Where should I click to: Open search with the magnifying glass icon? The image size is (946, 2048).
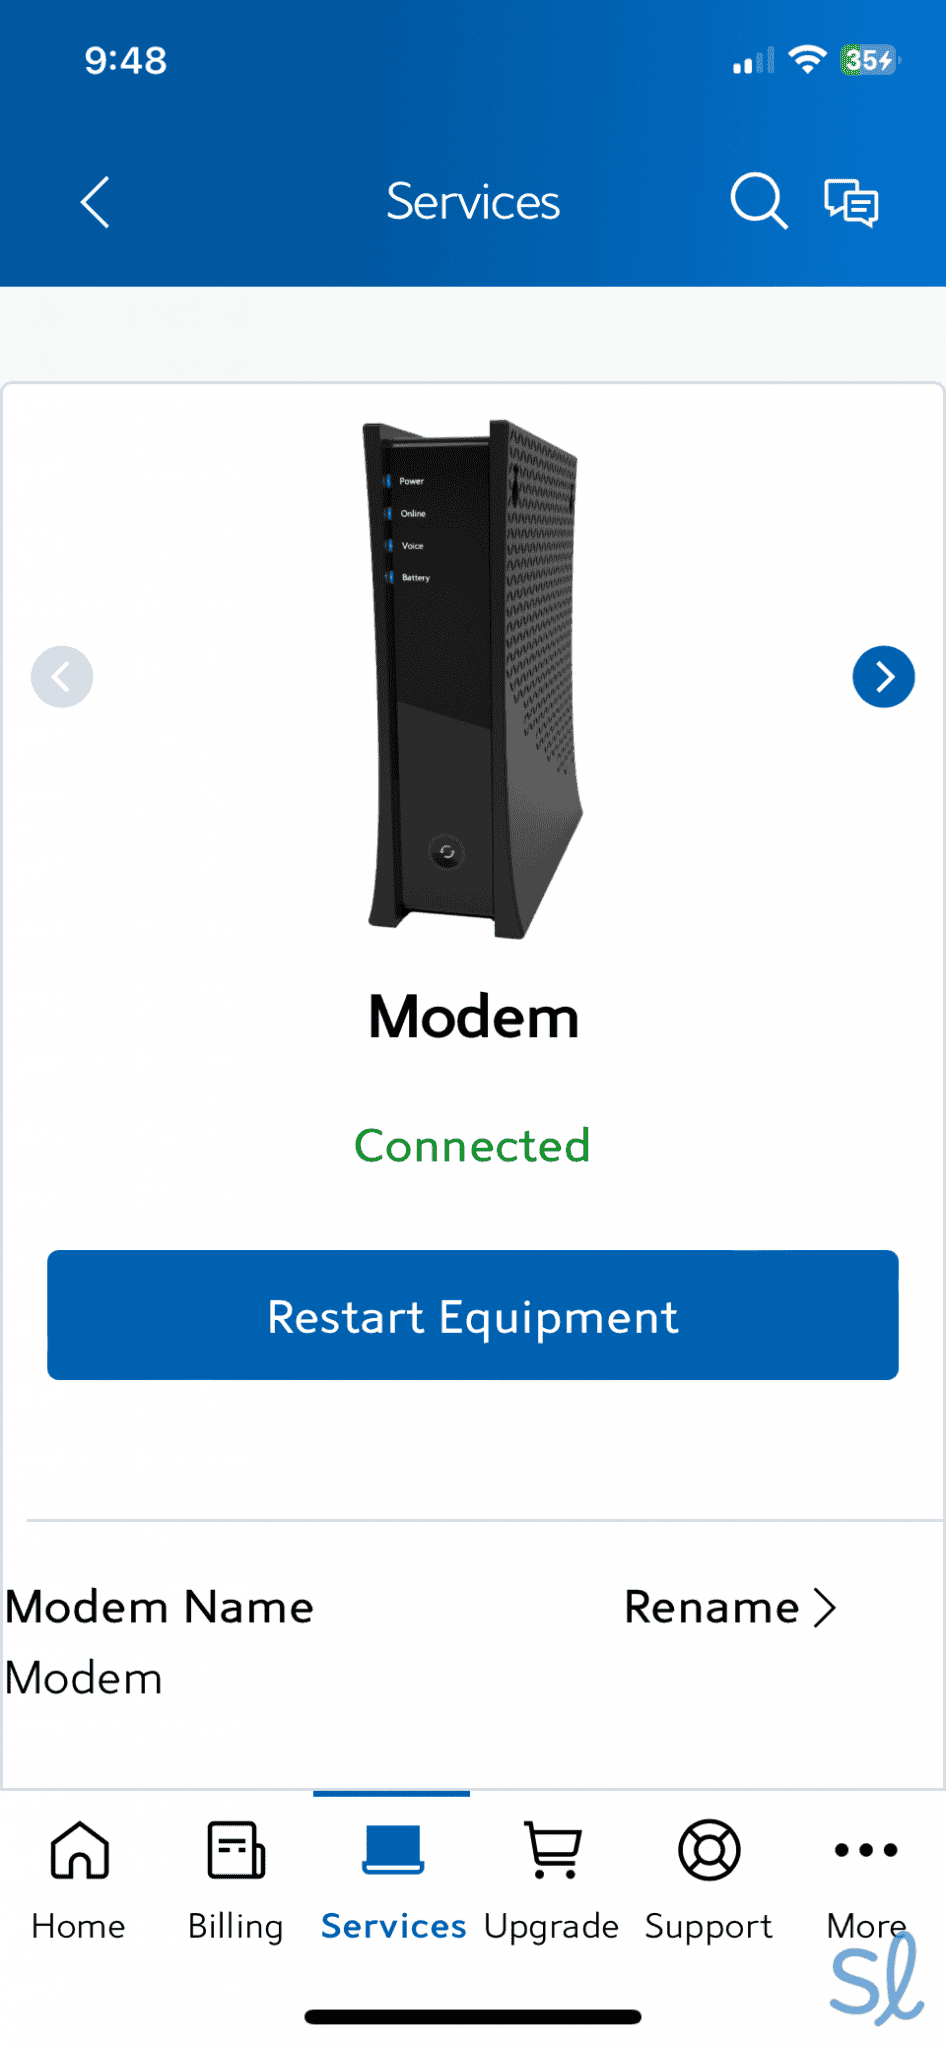point(759,201)
